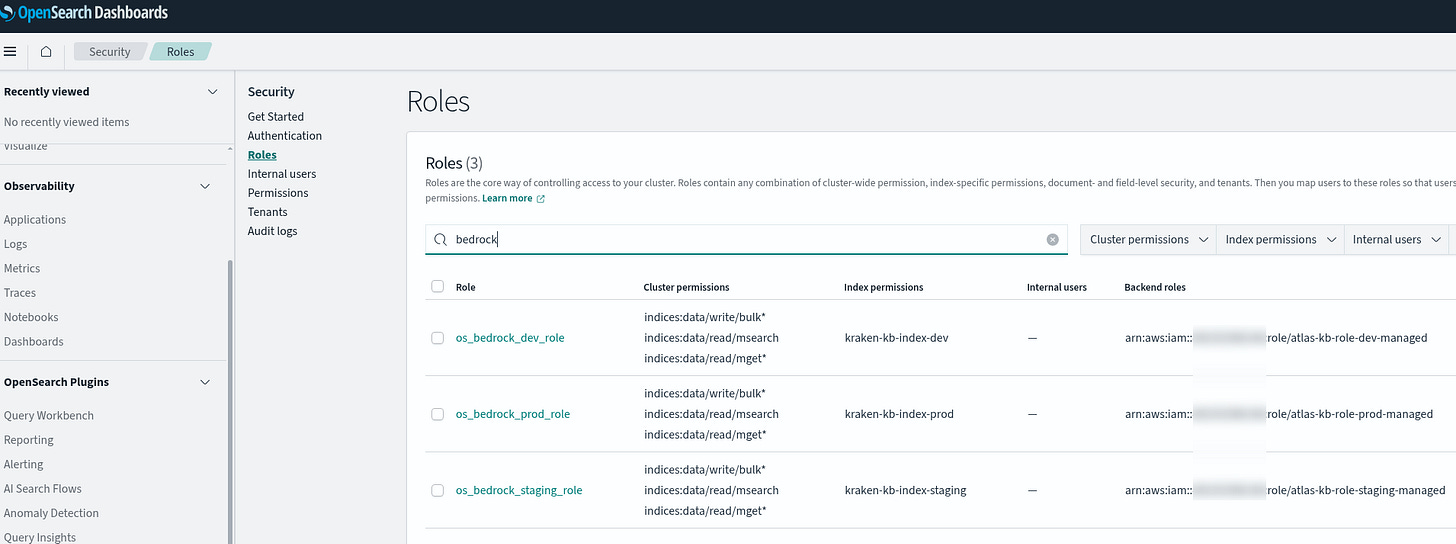Screen dimensions: 1456x544
Task: Check the os_bedrock_dev_role row
Action: pos(437,338)
